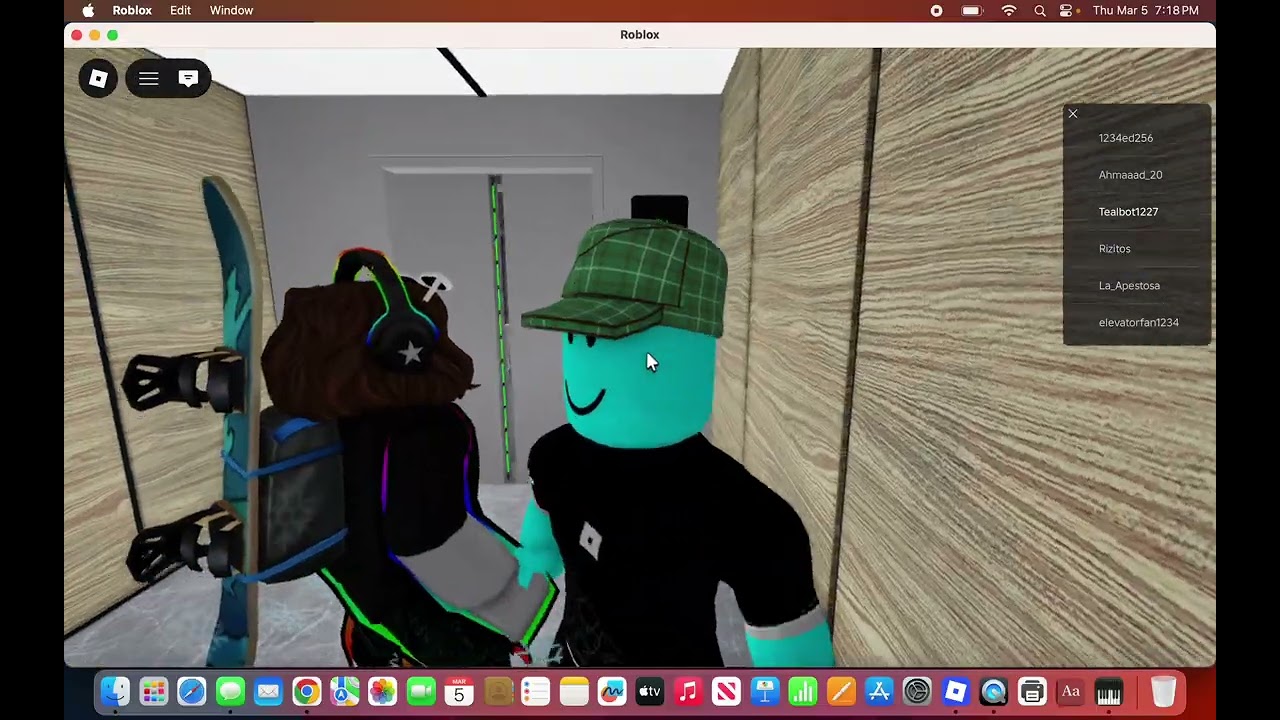Image resolution: width=1280 pixels, height=720 pixels.
Task: Open Spotlight search in menu bar
Action: pyautogui.click(x=1040, y=10)
